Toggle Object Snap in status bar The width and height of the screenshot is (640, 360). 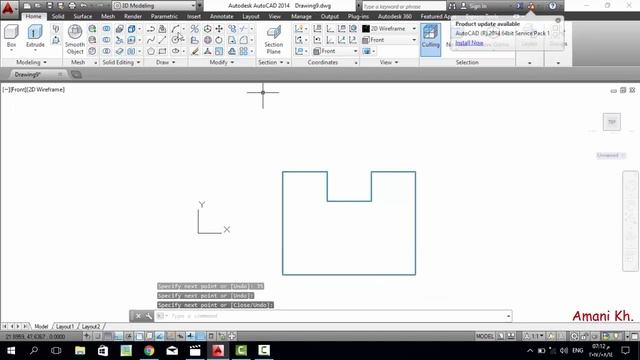139,336
